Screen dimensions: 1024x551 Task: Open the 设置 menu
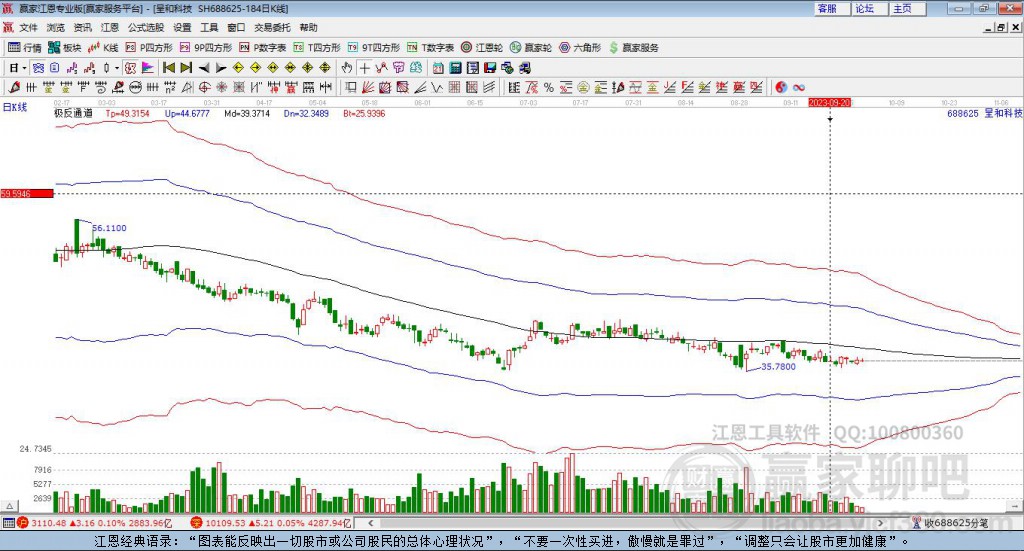182,27
